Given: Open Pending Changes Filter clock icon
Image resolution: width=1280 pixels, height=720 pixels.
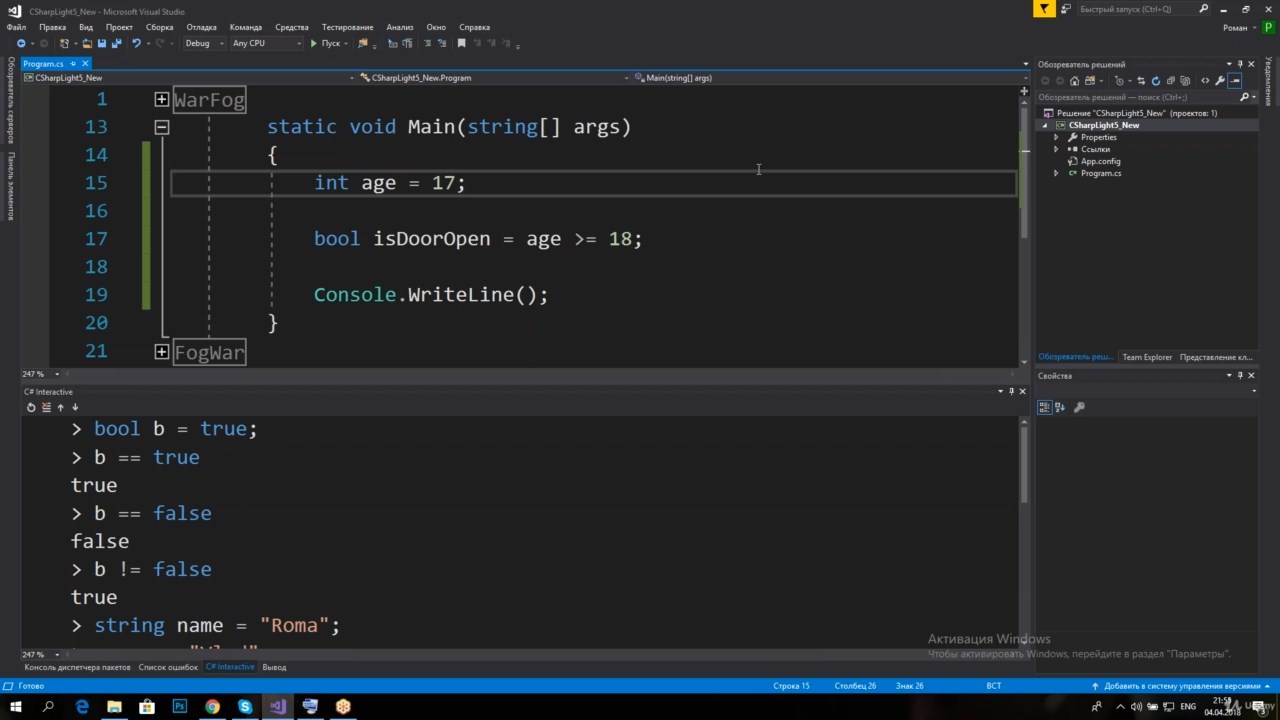Looking at the screenshot, I should pos(1120,81).
